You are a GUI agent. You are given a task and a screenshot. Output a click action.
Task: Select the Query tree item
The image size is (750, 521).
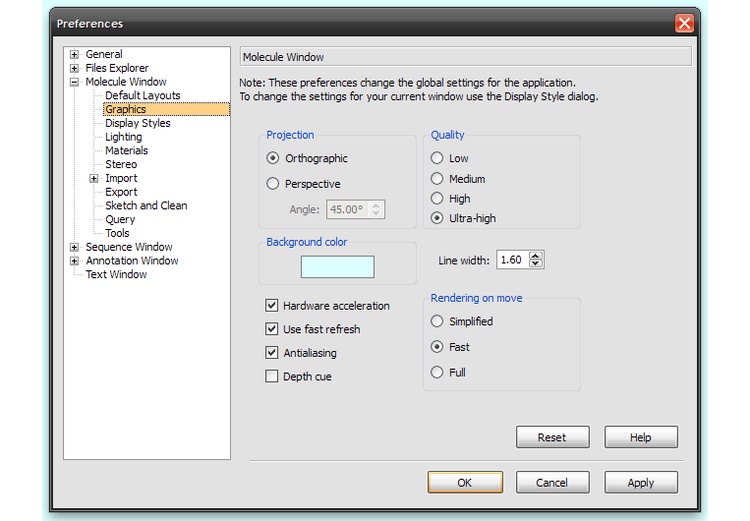point(120,220)
